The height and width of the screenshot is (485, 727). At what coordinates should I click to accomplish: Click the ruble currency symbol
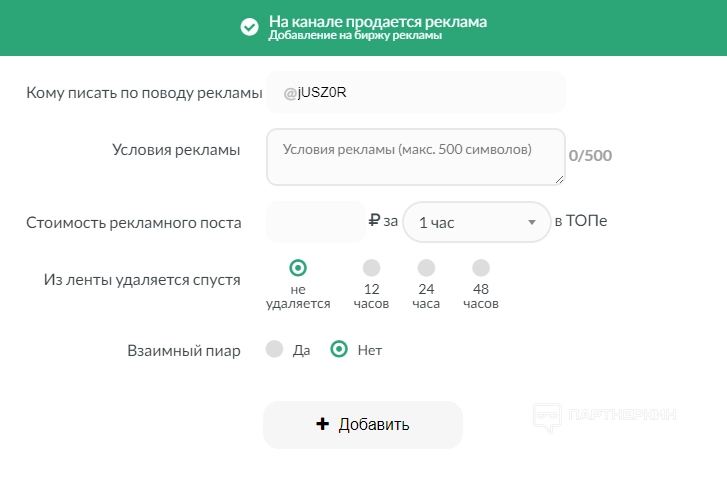pyautogui.click(x=374, y=222)
